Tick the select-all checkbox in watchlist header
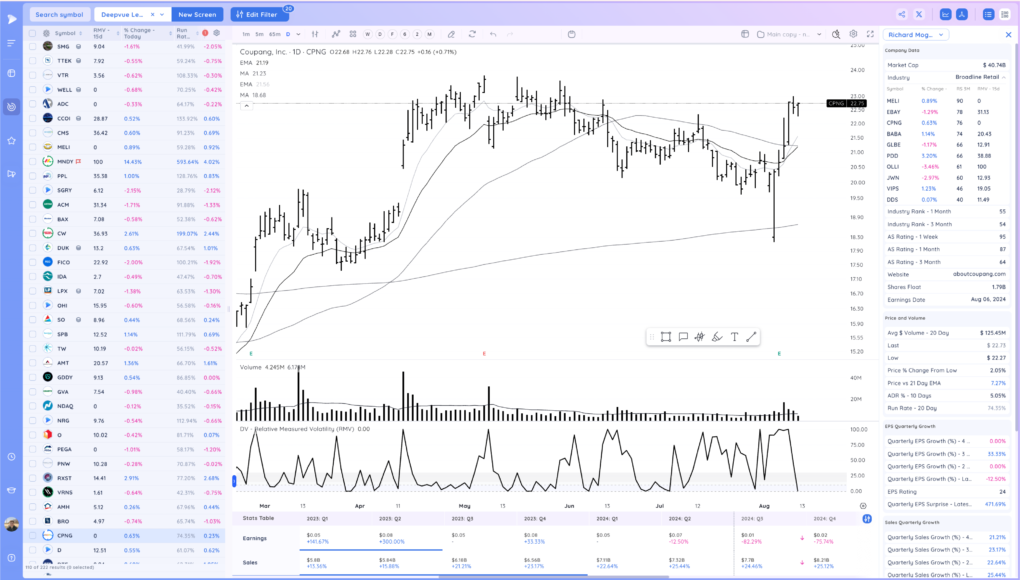Screen dimensions: 1020x580 (33, 33)
